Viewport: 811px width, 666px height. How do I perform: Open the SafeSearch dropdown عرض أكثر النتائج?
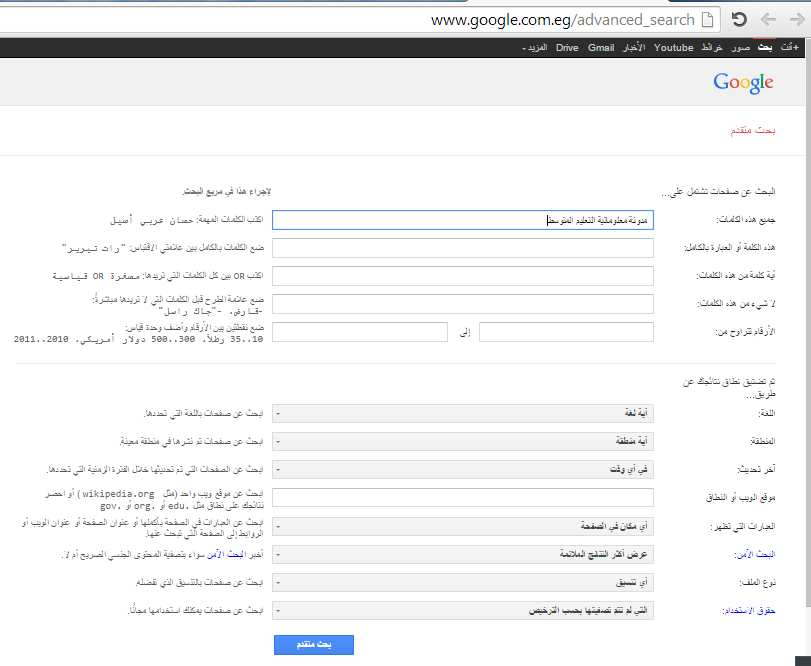463,554
